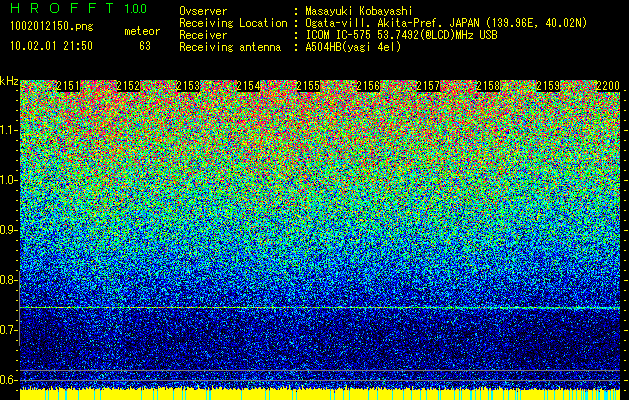This screenshot has width=629, height=400.
Task: Click the ICOM IC-575 receiver value
Action: (x=402, y=35)
